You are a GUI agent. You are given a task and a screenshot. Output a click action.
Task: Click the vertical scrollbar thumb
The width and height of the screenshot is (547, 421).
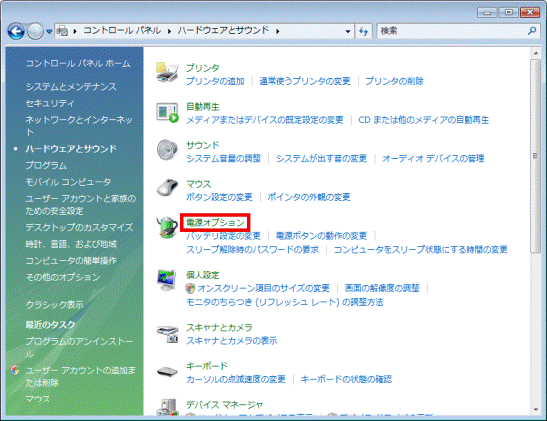point(535,156)
